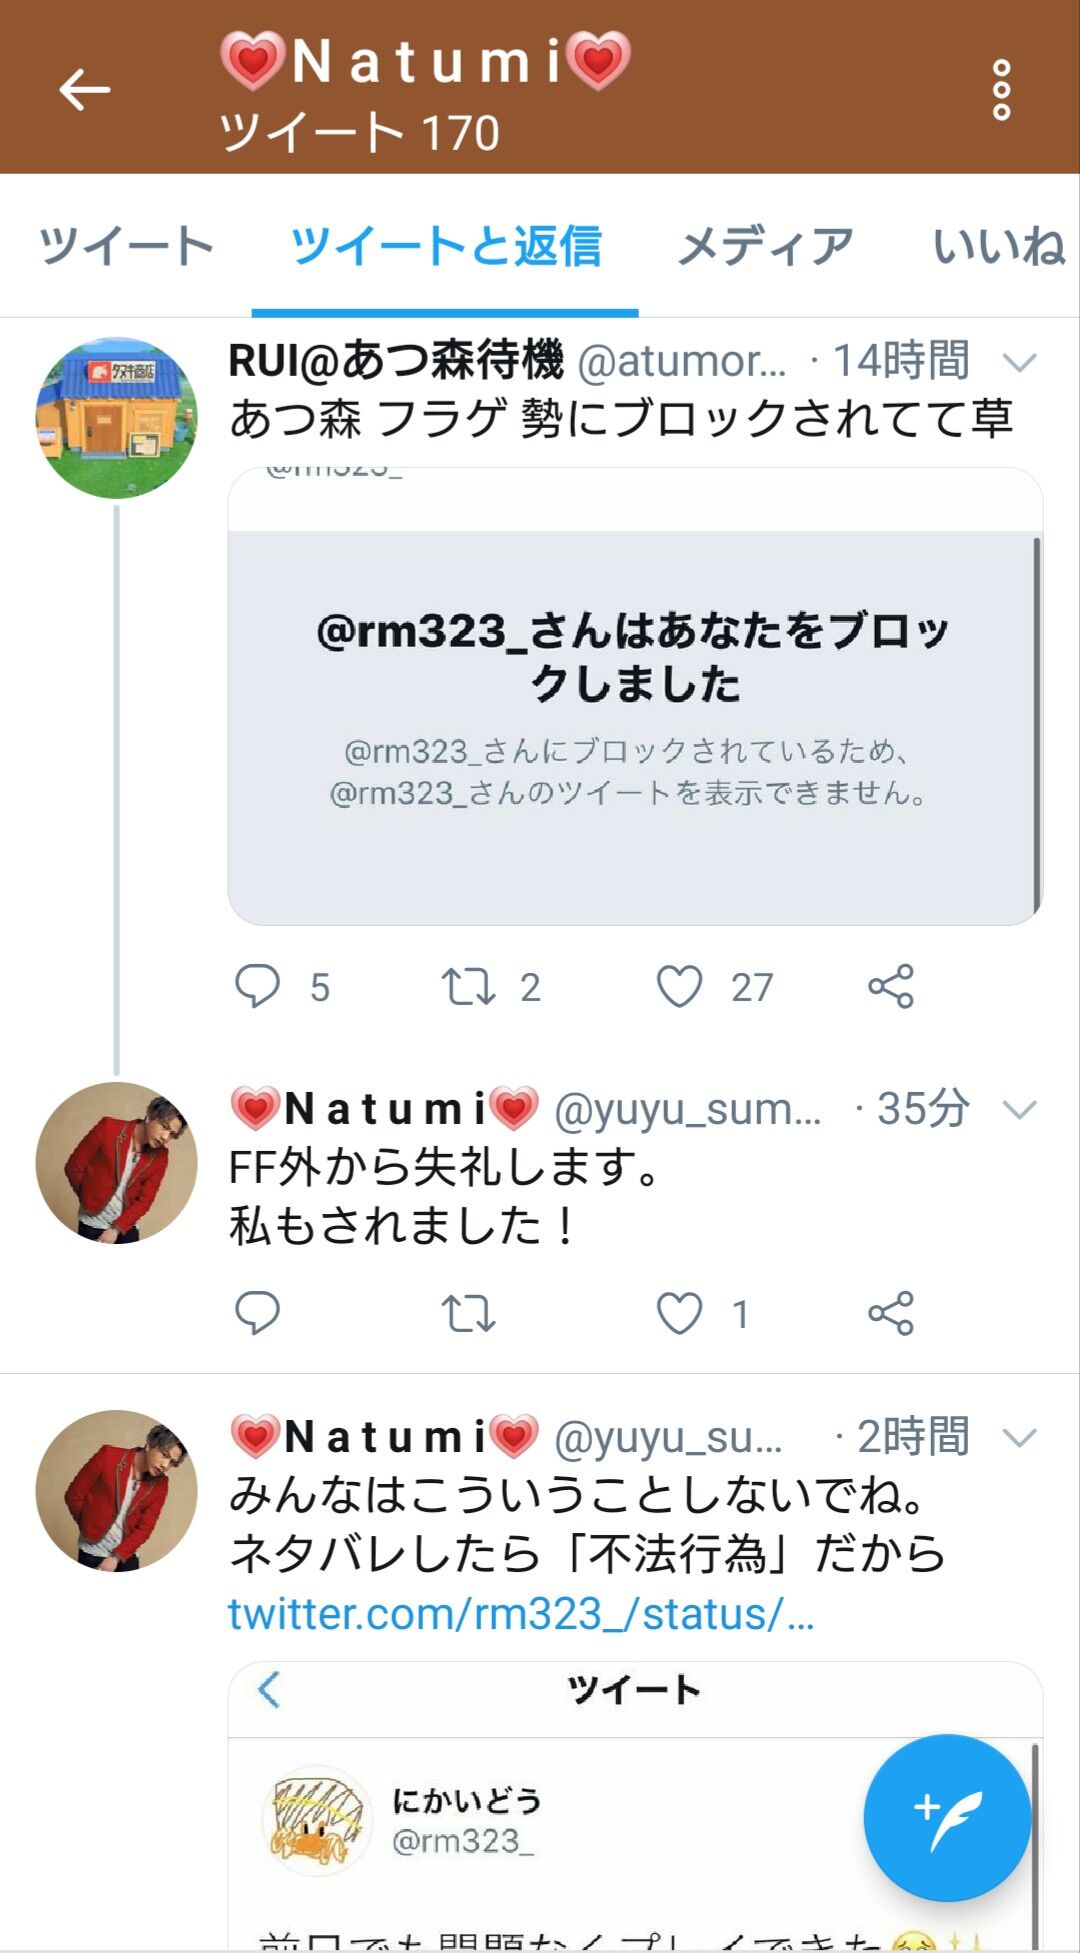Screen dimensions: 1080x1953
Task: Expand menu on Natumi's 2時間 tweet
Action: (1019, 1438)
